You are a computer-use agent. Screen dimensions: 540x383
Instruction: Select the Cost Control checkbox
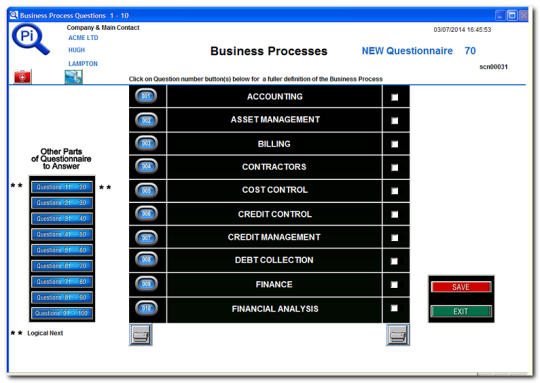tap(395, 191)
